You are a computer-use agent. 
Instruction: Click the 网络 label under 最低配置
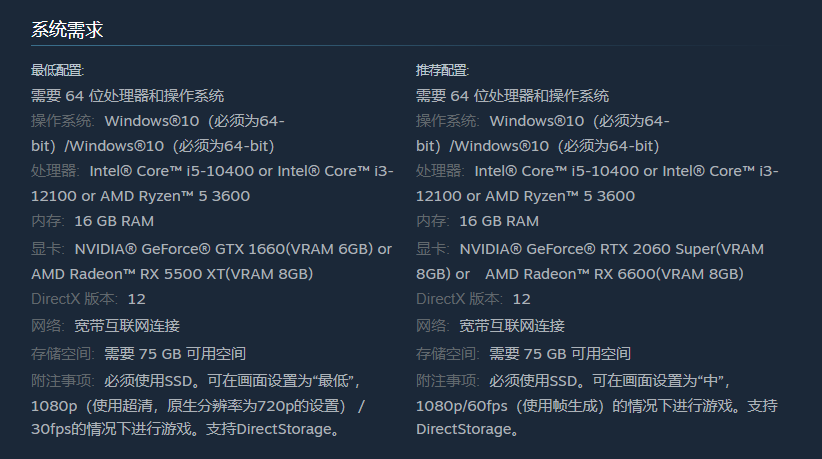(x=47, y=326)
